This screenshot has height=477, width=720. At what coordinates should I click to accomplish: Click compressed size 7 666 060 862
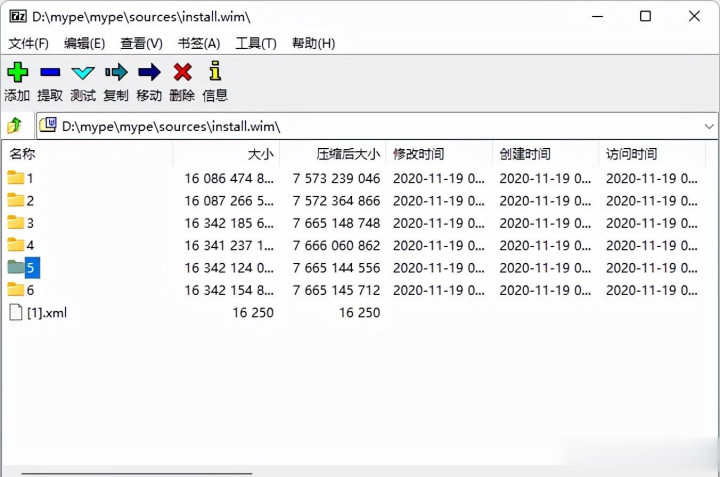pyautogui.click(x=337, y=246)
